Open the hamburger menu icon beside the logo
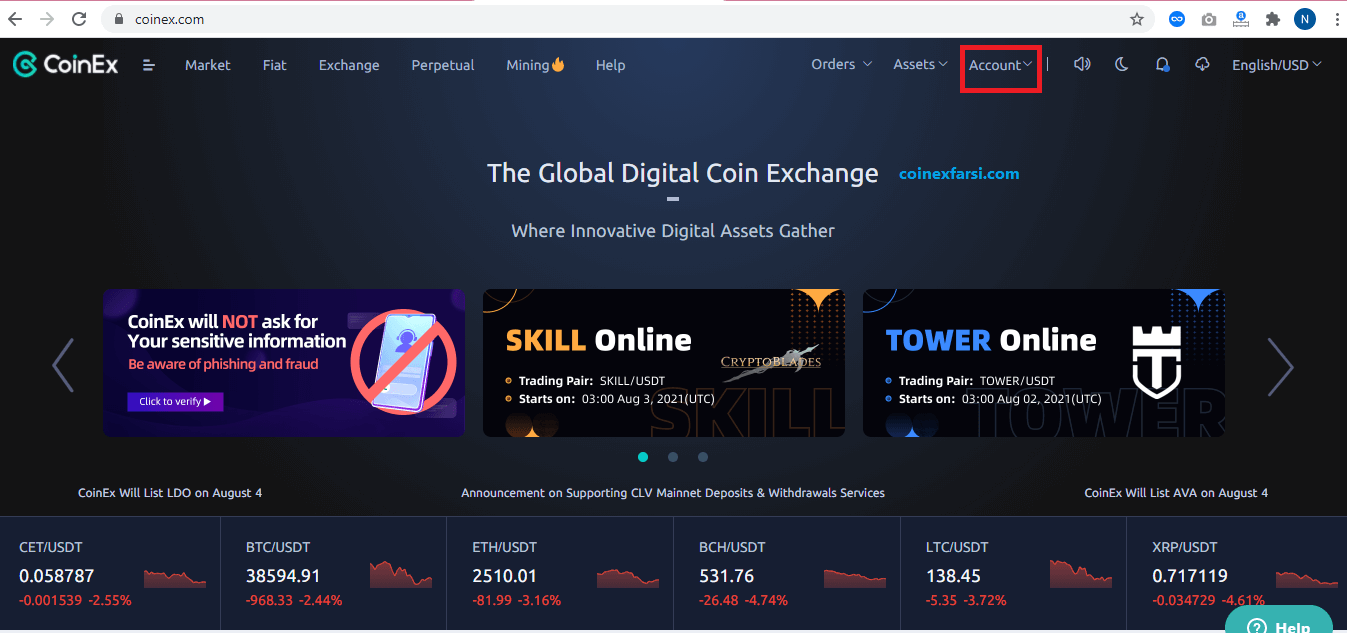The height and width of the screenshot is (633, 1347). [149, 65]
